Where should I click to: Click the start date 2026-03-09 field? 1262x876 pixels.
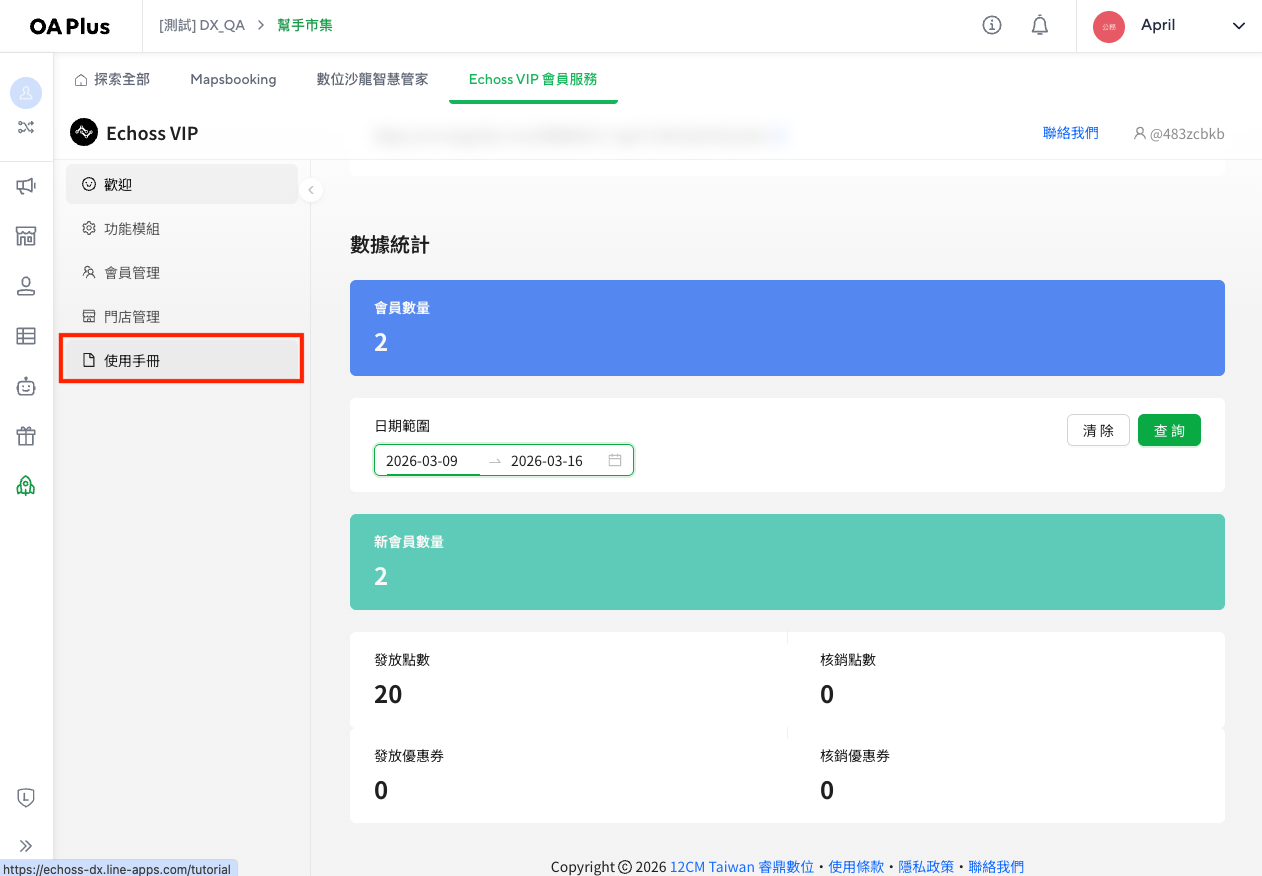pos(422,461)
